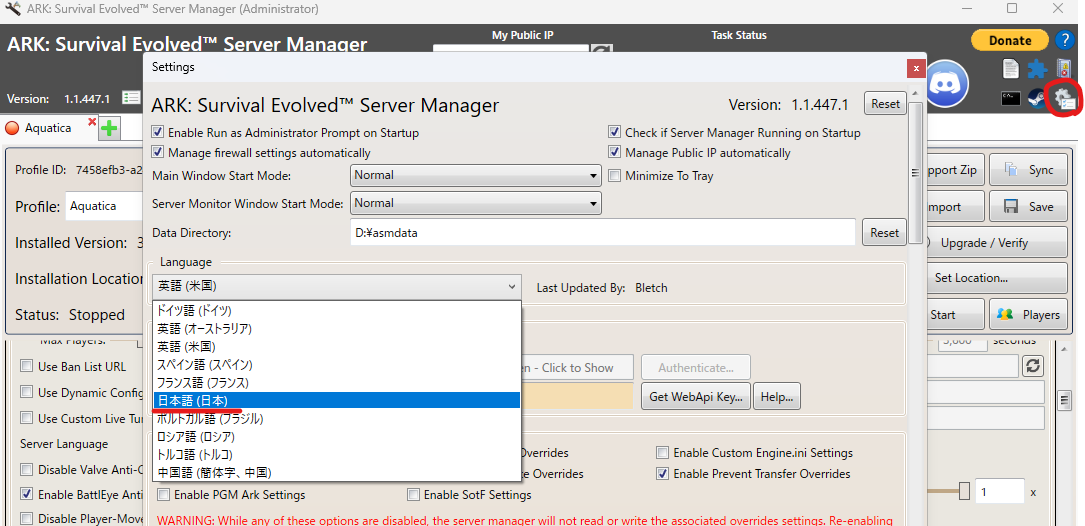
Task: Open the global settings gear icon
Action: pyautogui.click(x=1062, y=98)
